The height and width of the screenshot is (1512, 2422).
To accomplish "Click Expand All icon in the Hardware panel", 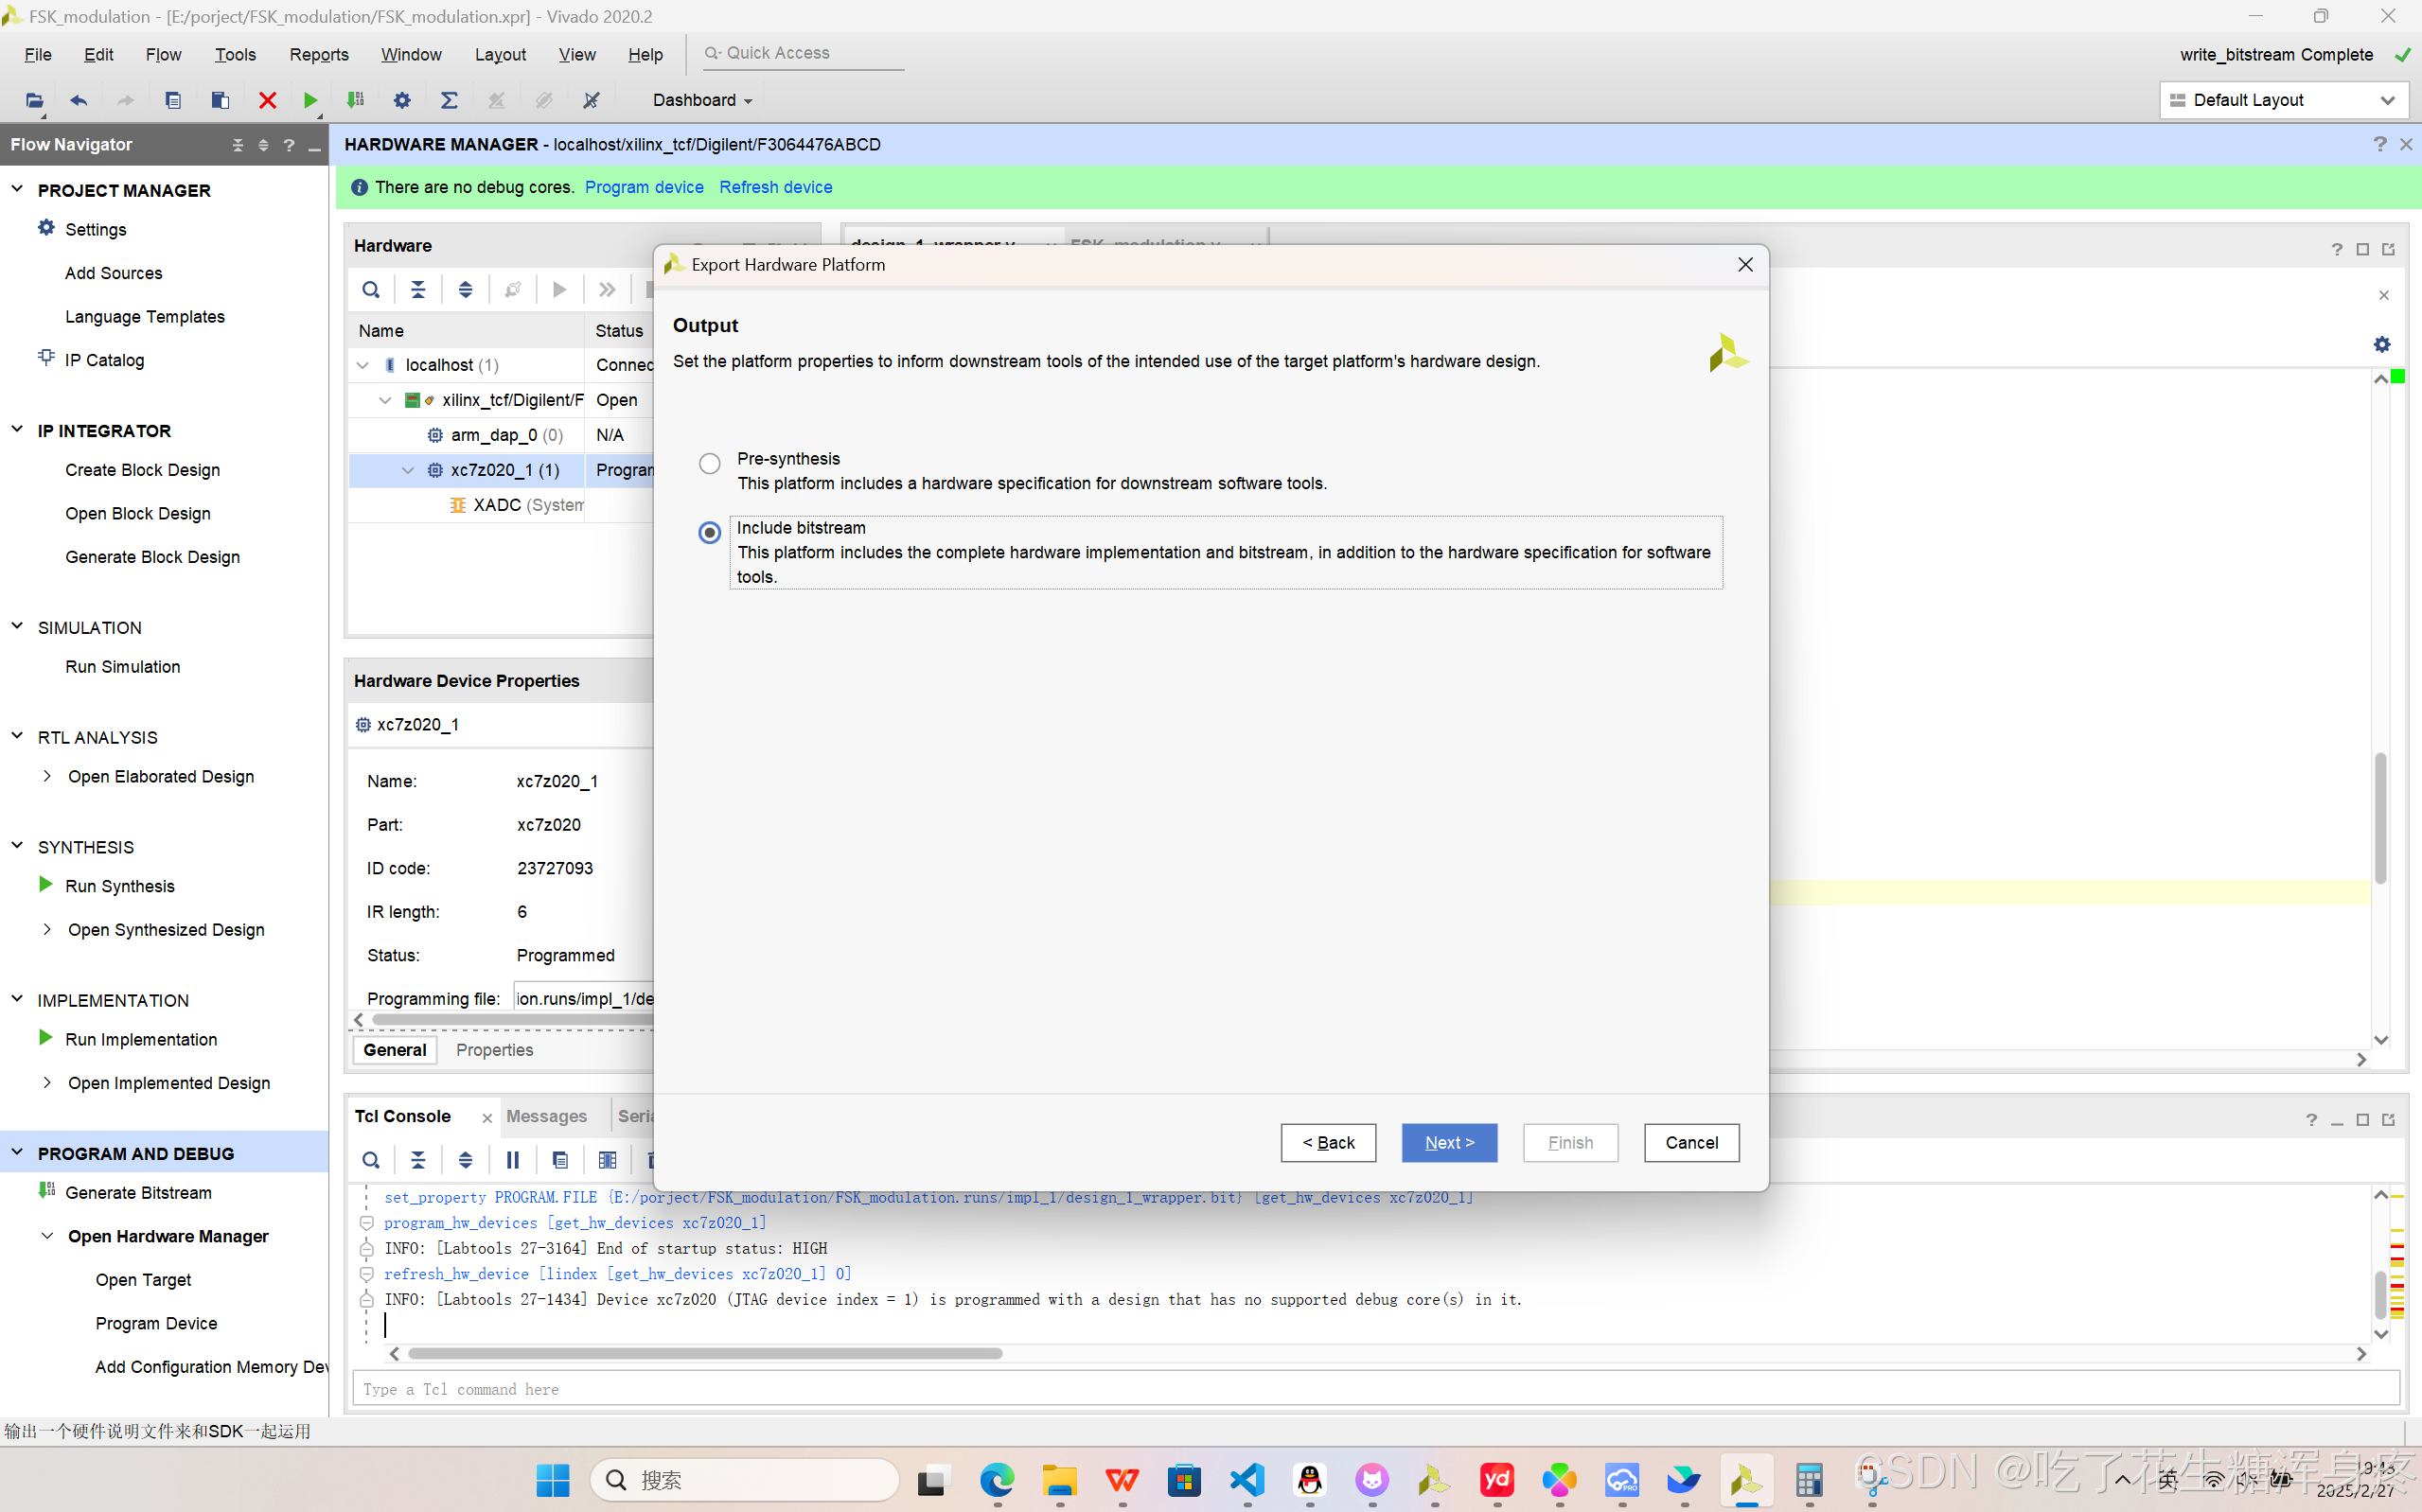I will [465, 290].
